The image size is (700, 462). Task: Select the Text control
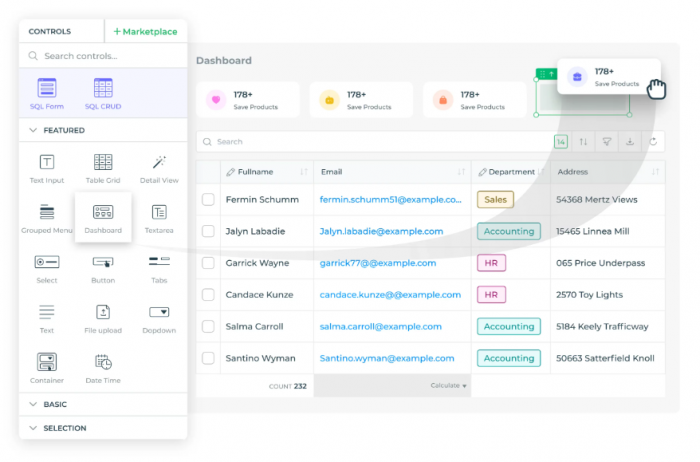click(47, 319)
